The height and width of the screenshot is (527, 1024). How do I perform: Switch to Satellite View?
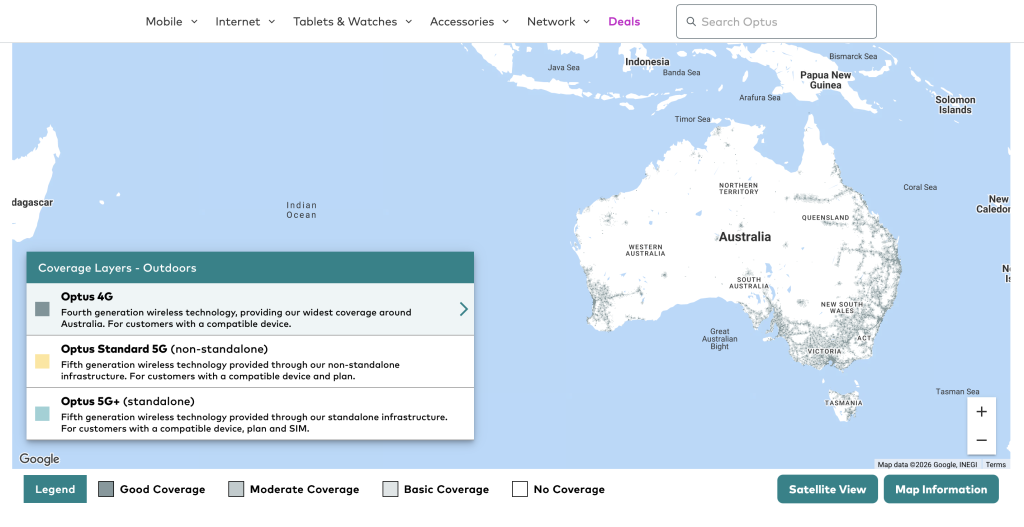click(827, 489)
